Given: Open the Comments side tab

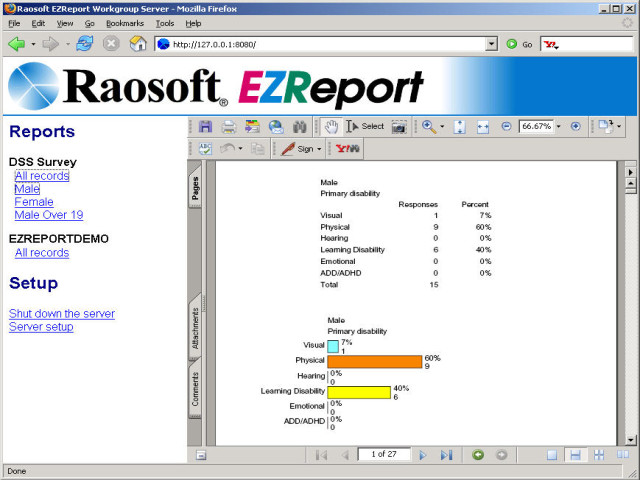Looking at the screenshot, I should 195,389.
